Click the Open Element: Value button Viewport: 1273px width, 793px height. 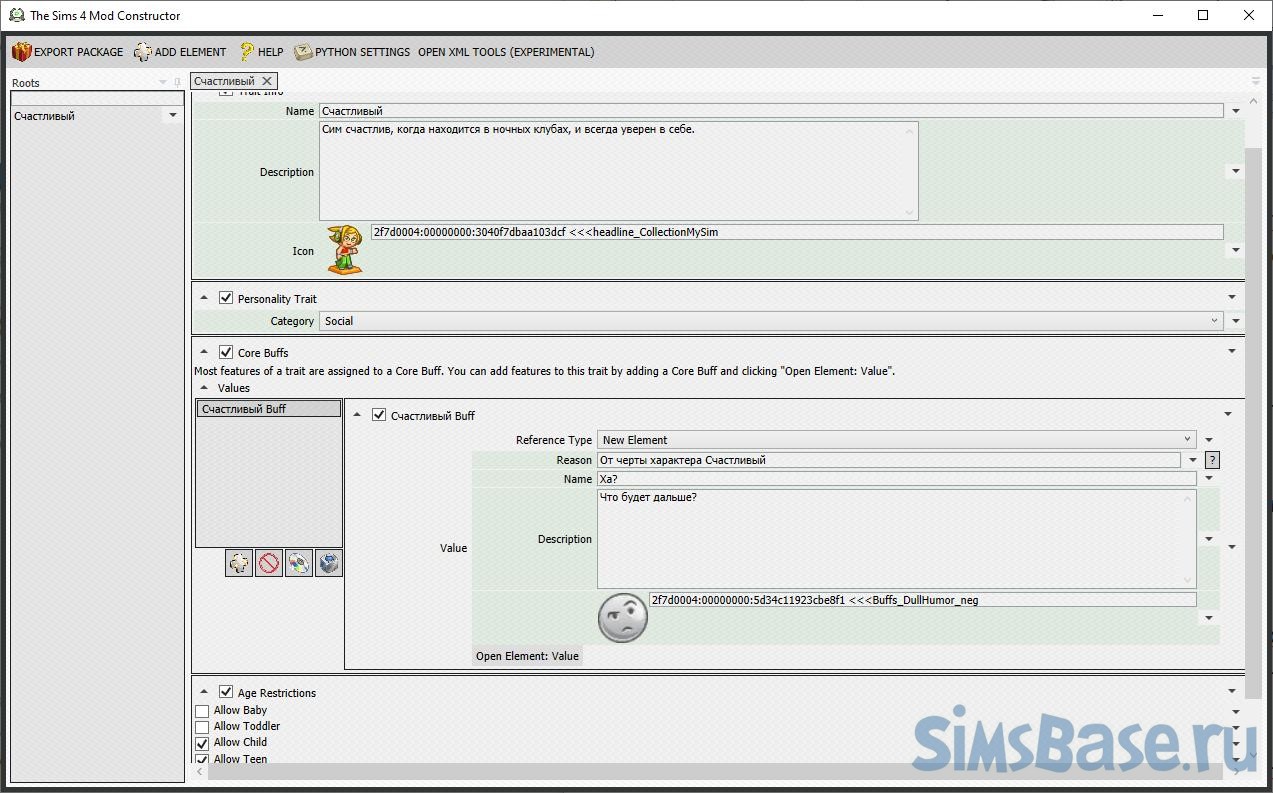527,656
